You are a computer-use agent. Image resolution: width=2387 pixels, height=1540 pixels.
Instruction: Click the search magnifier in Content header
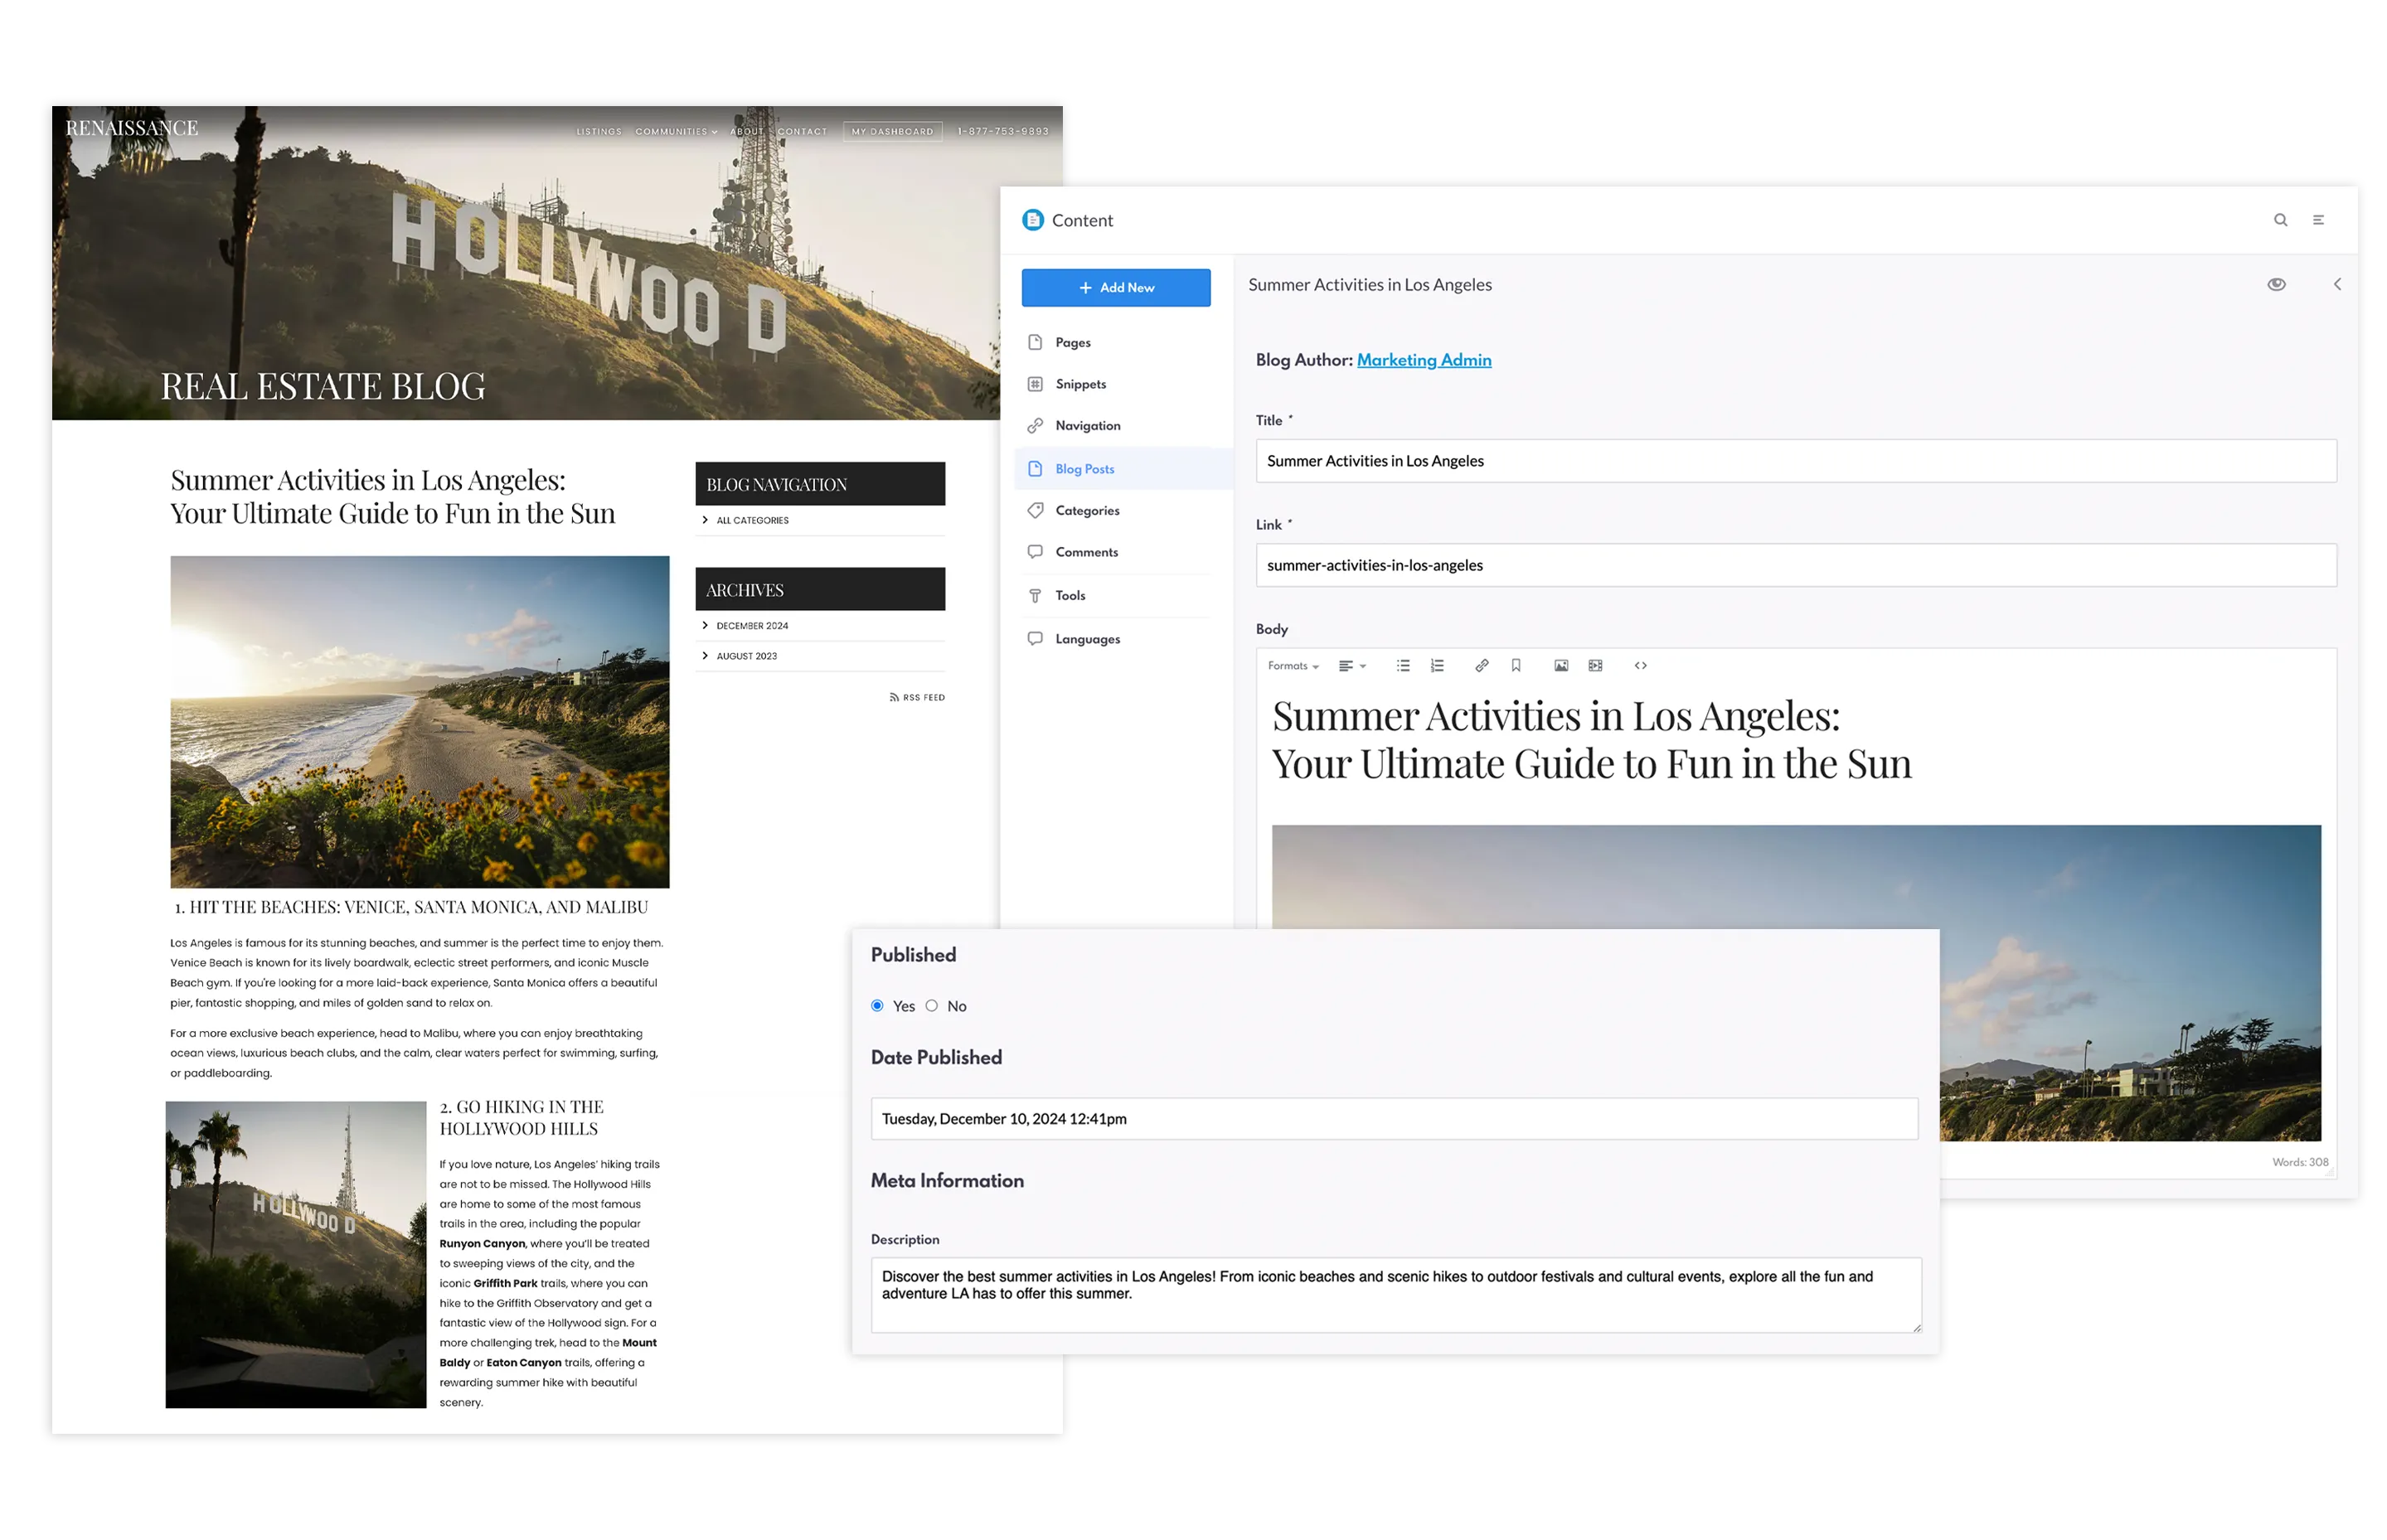(2280, 220)
